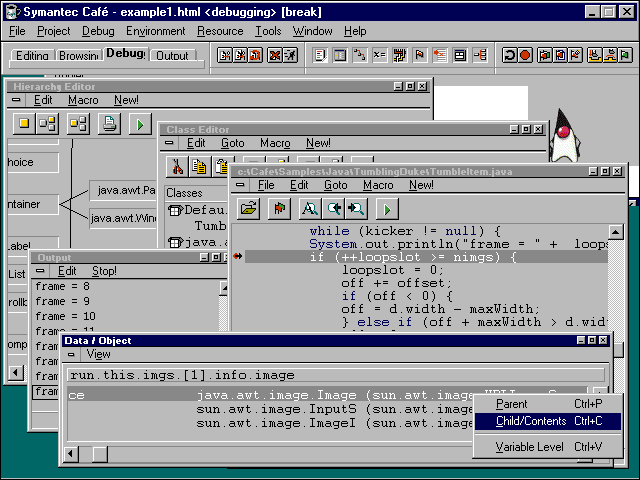Click the scissors cut icon in Class Editor
The height and width of the screenshot is (480, 640).
pos(177,167)
